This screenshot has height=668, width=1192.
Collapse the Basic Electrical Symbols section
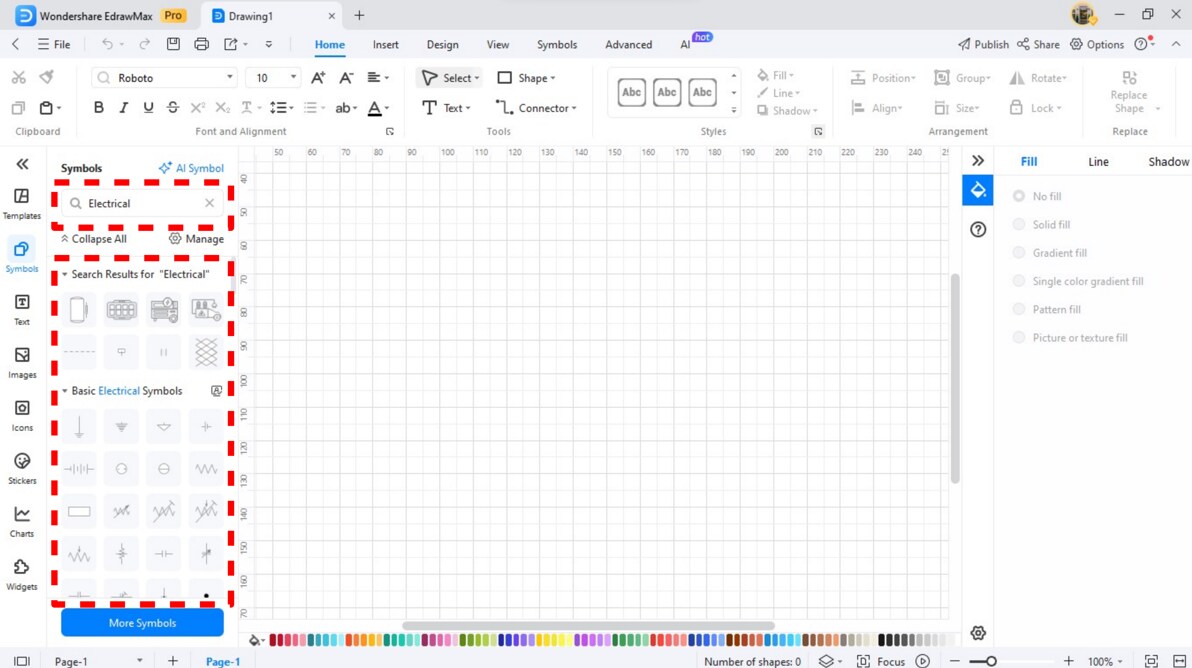[65, 391]
